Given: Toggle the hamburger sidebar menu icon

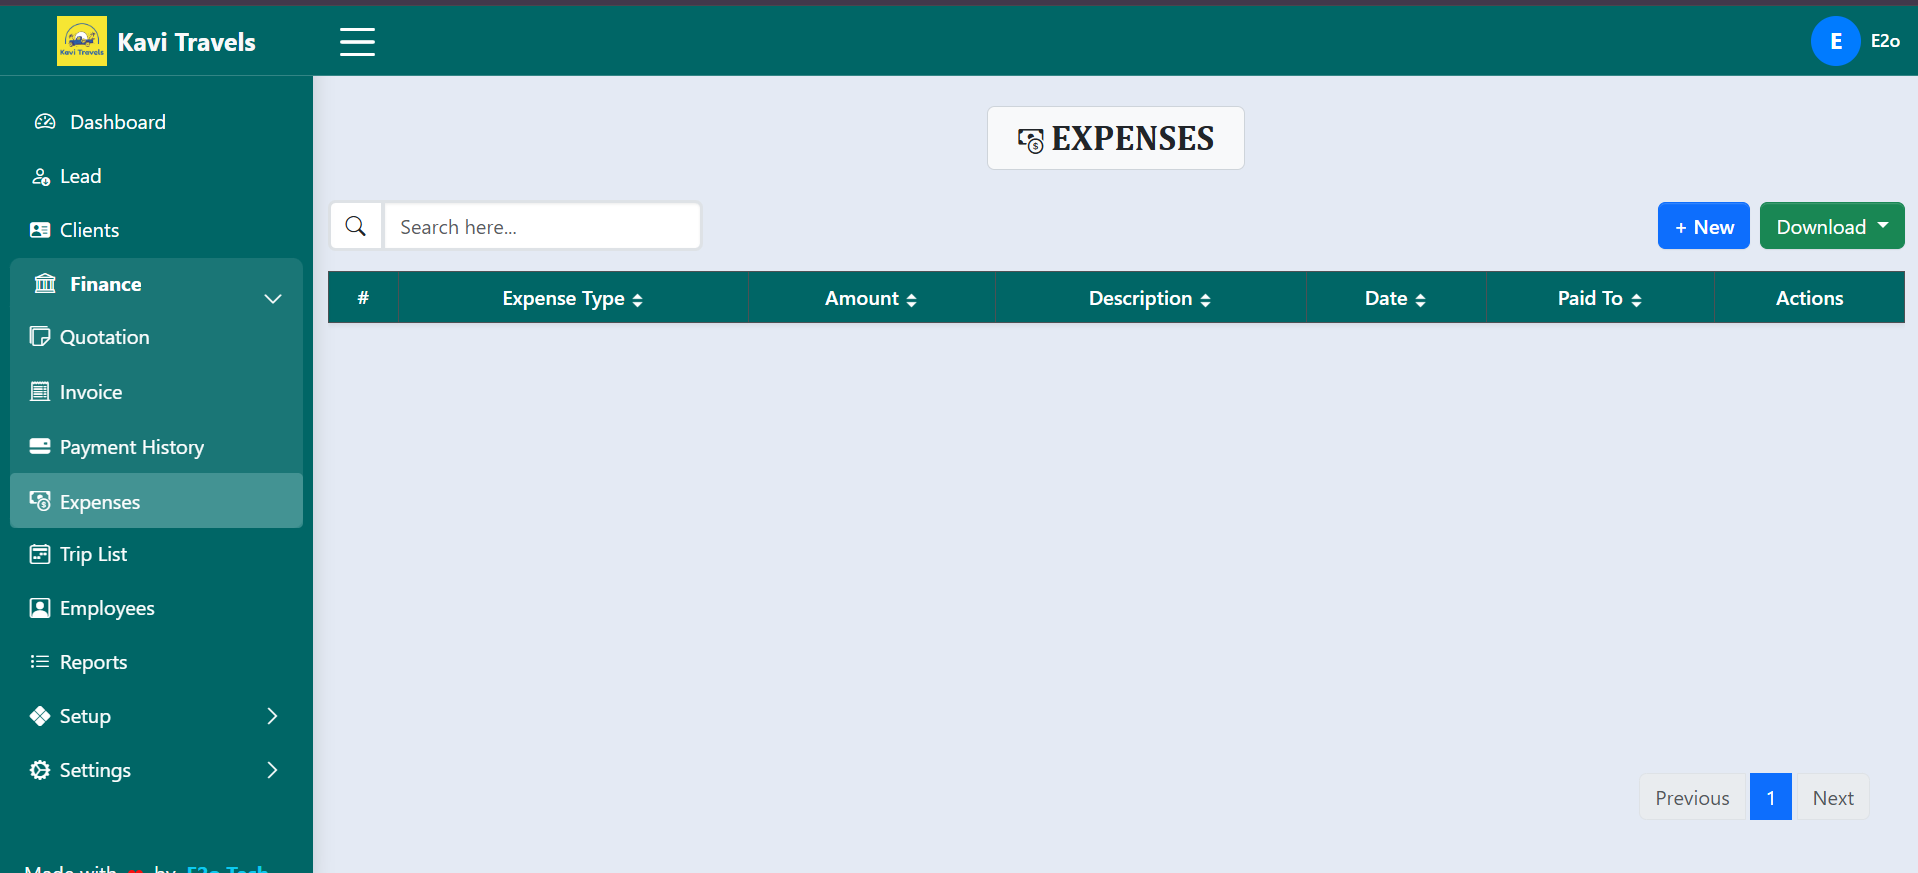Looking at the screenshot, I should coord(357,42).
